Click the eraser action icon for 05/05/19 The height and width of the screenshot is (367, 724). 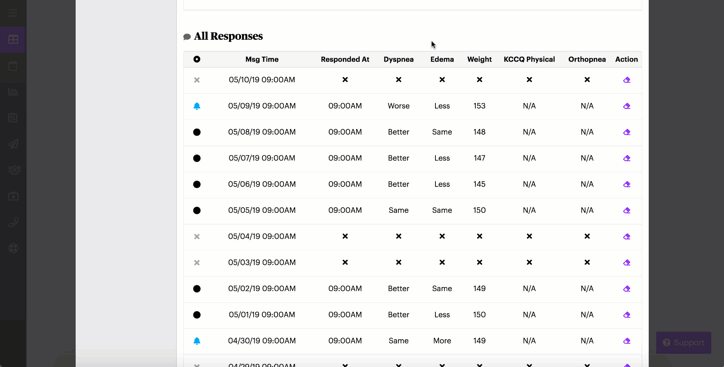point(627,210)
